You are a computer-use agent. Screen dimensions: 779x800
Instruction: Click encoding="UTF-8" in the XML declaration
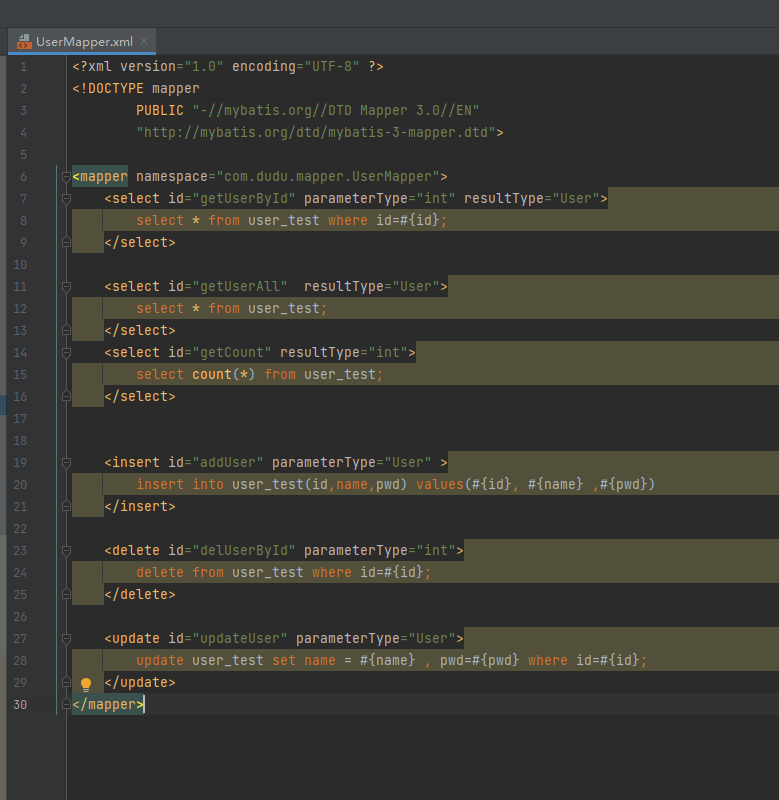point(296,67)
